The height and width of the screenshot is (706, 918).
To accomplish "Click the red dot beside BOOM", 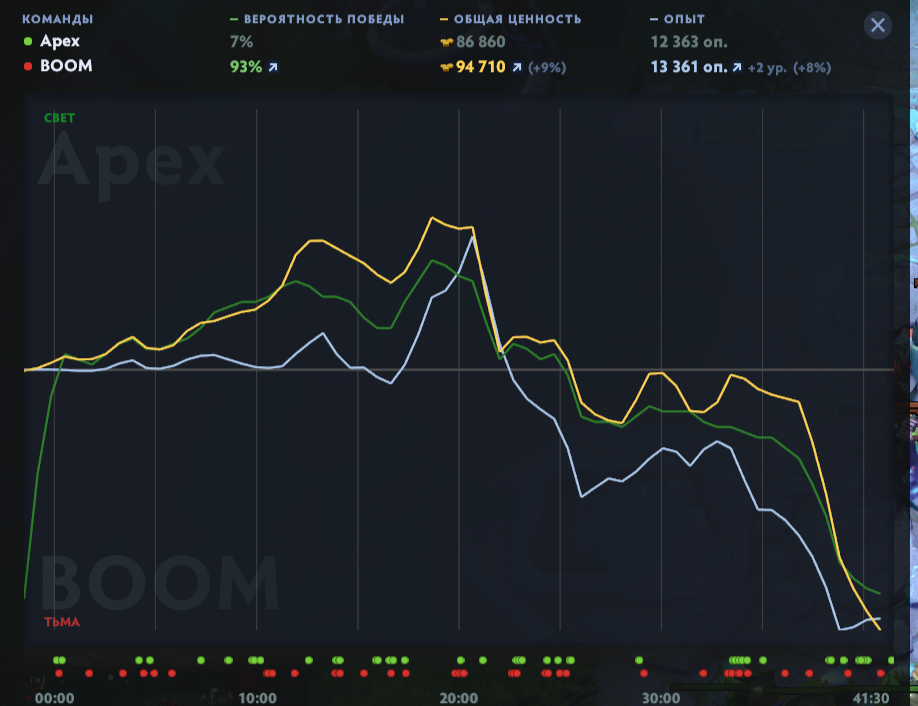I will [28, 66].
